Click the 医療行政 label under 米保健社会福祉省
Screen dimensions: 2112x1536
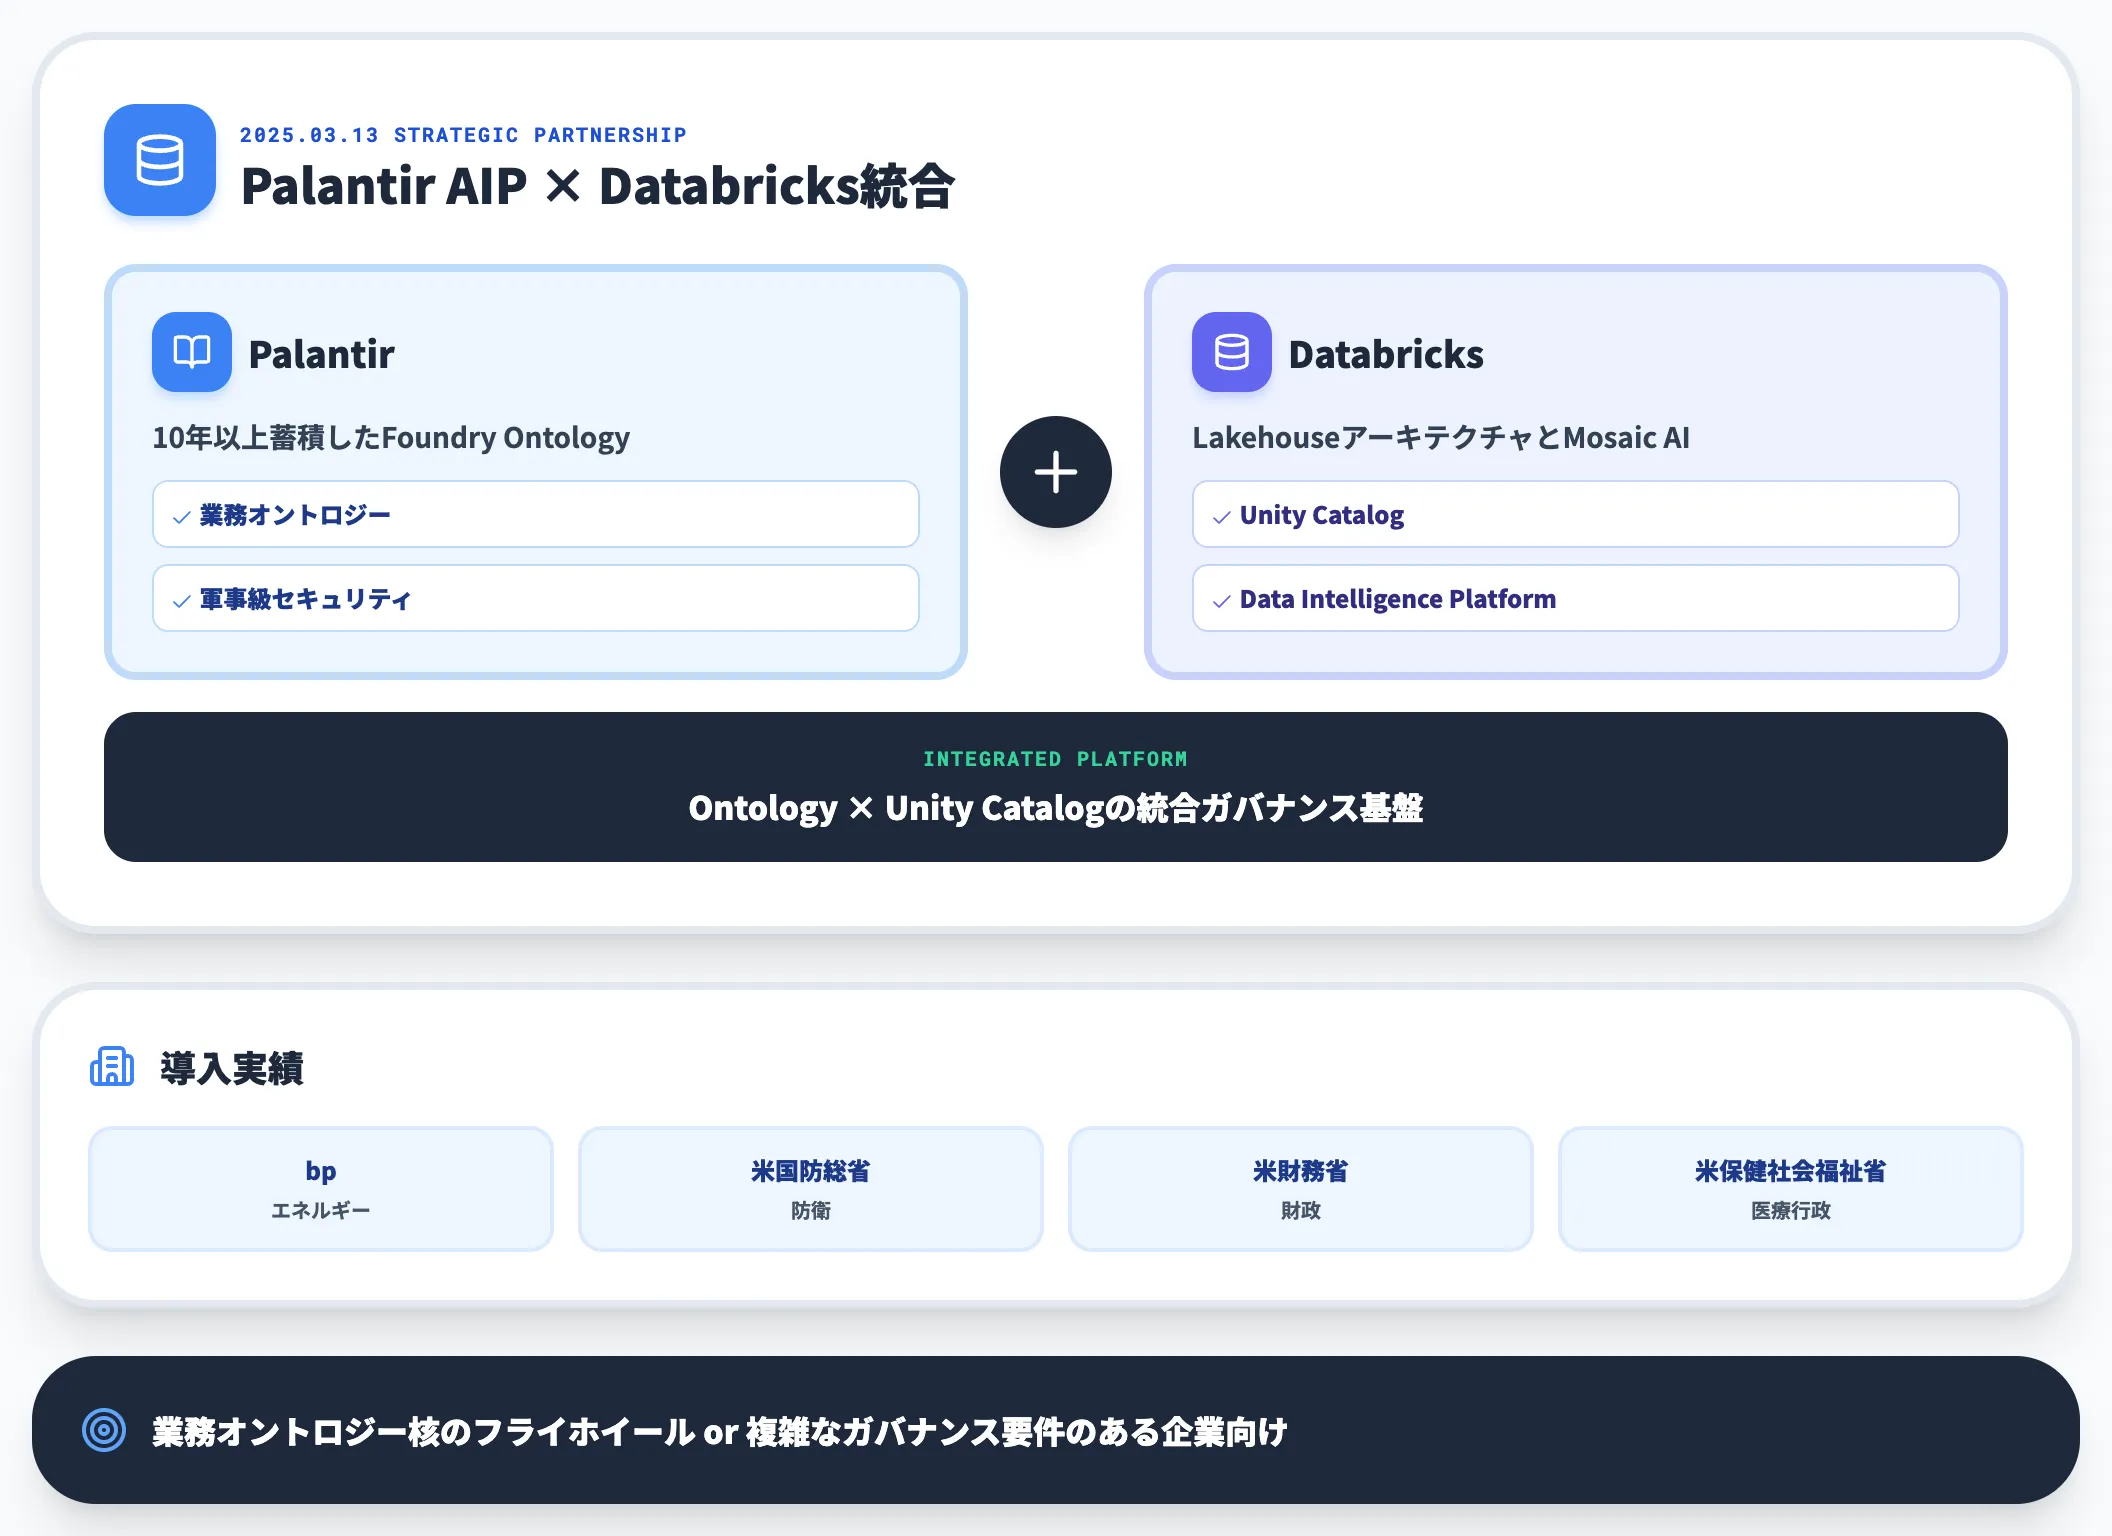1791,1211
